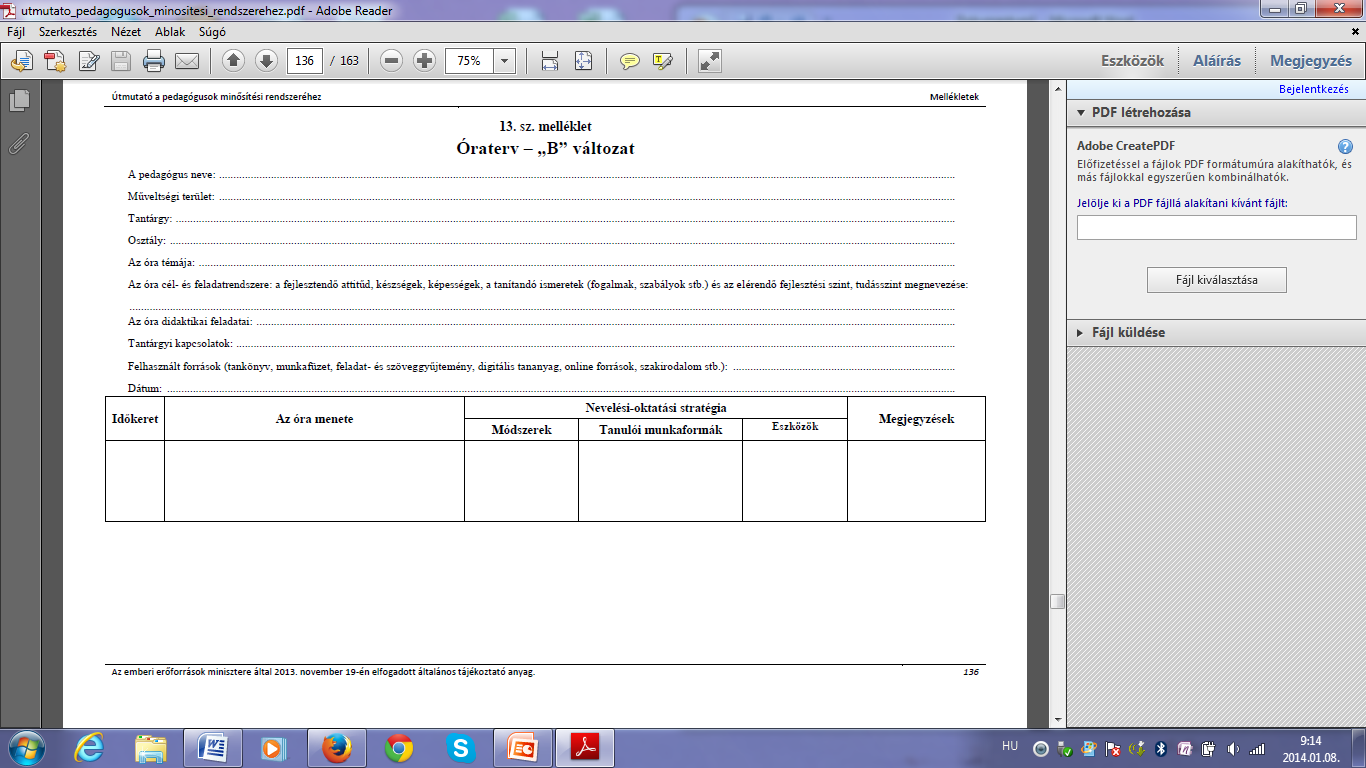This screenshot has width=1366, height=768.
Task: Click the Create PDF online toolbar icon
Action: click(x=55, y=61)
